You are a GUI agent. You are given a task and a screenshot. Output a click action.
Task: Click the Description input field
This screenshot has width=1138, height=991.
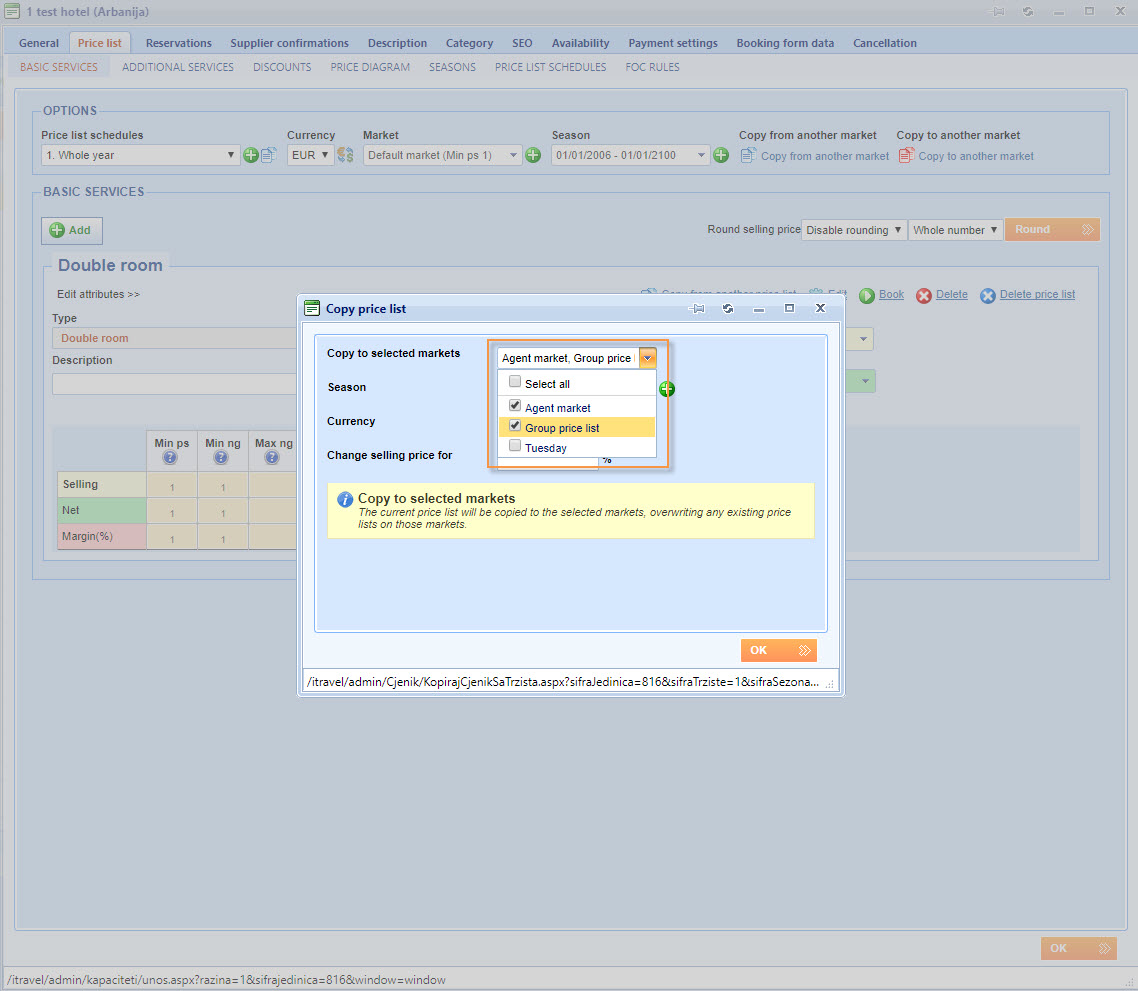coord(174,383)
